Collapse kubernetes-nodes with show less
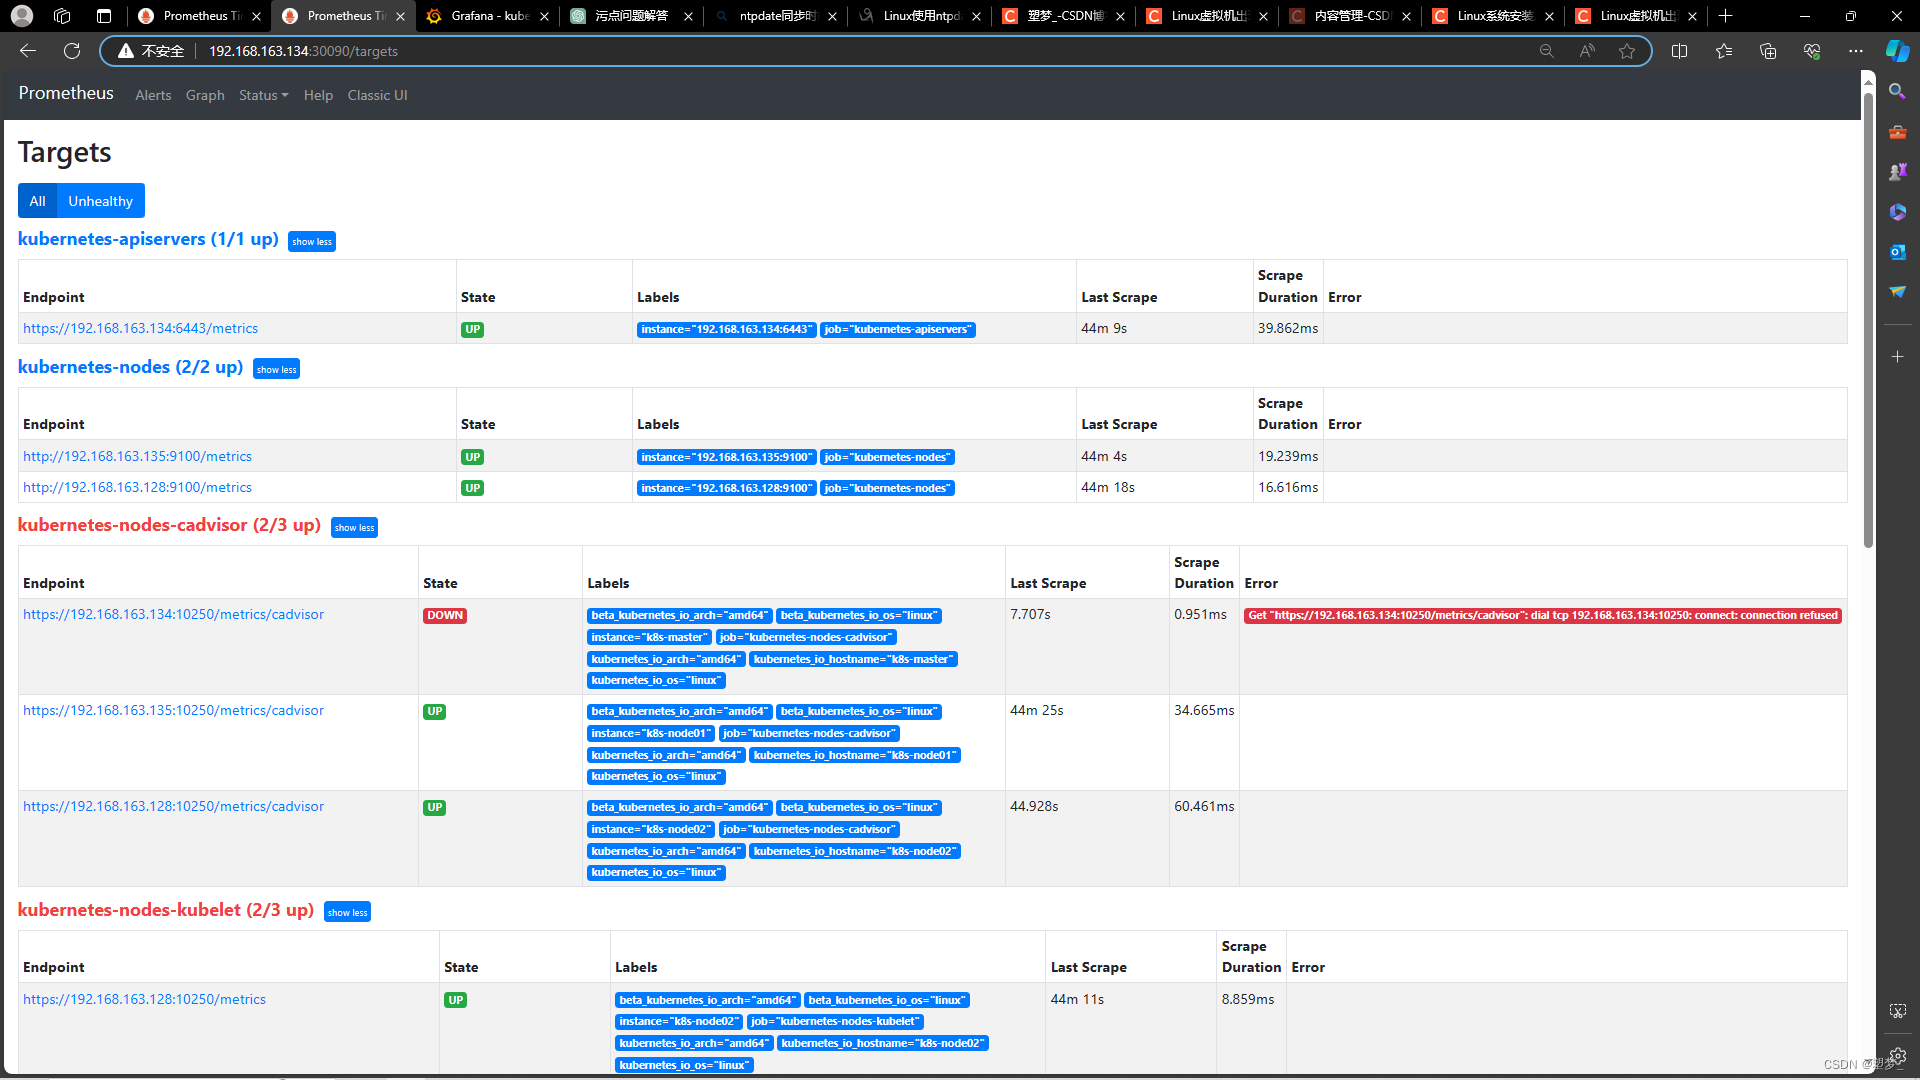 pos(276,369)
